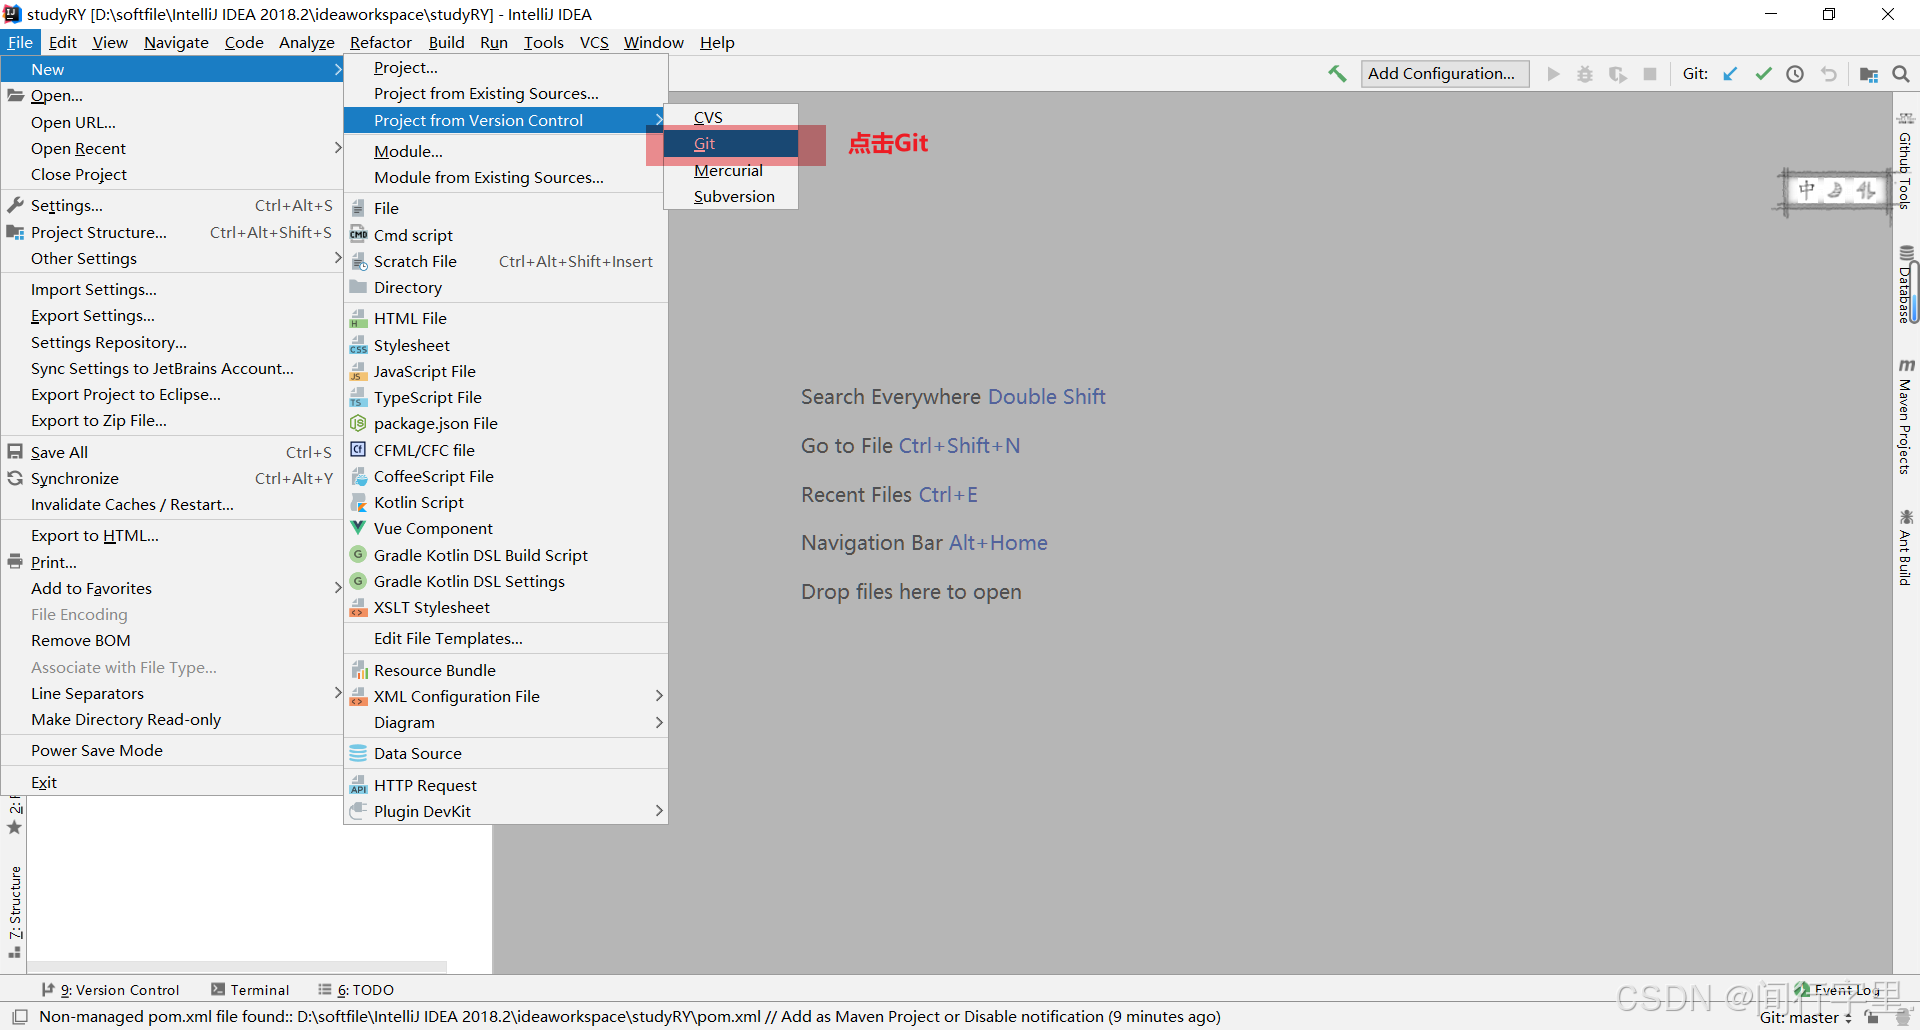The height and width of the screenshot is (1030, 1920).
Task: Open Github Tools side panel
Action: coord(1906,160)
